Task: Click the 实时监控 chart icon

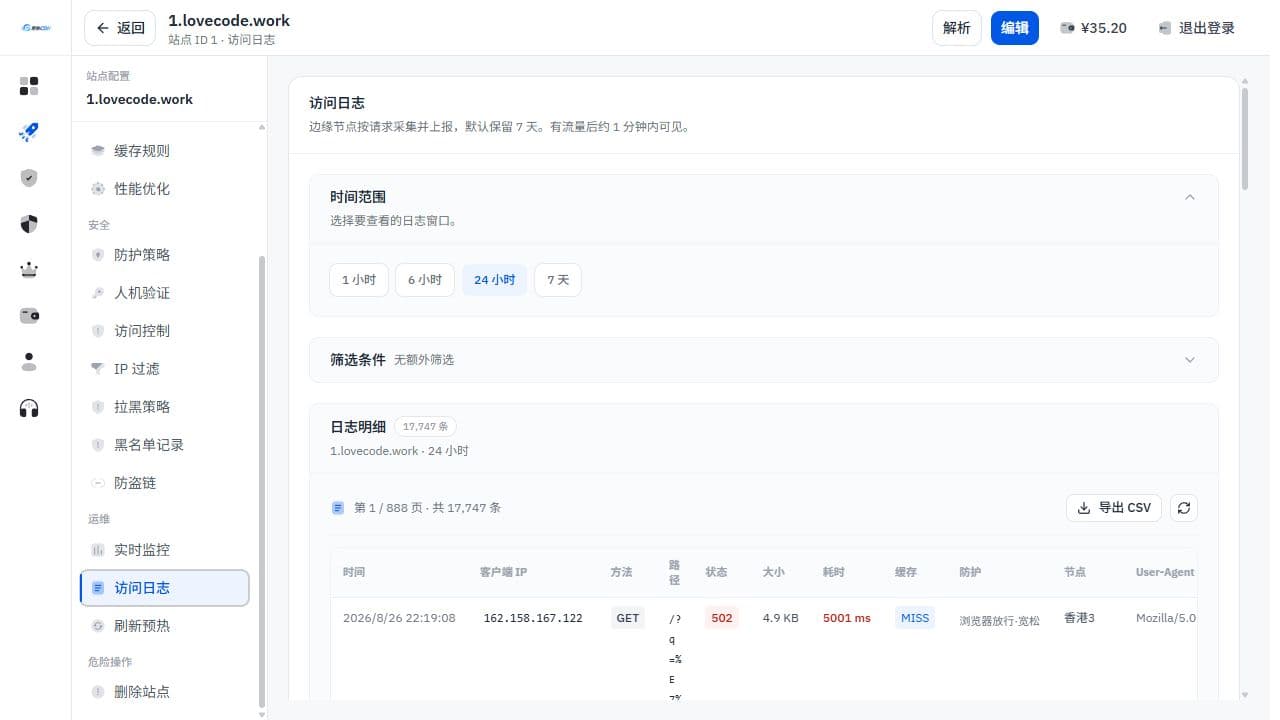Action: [x=98, y=550]
